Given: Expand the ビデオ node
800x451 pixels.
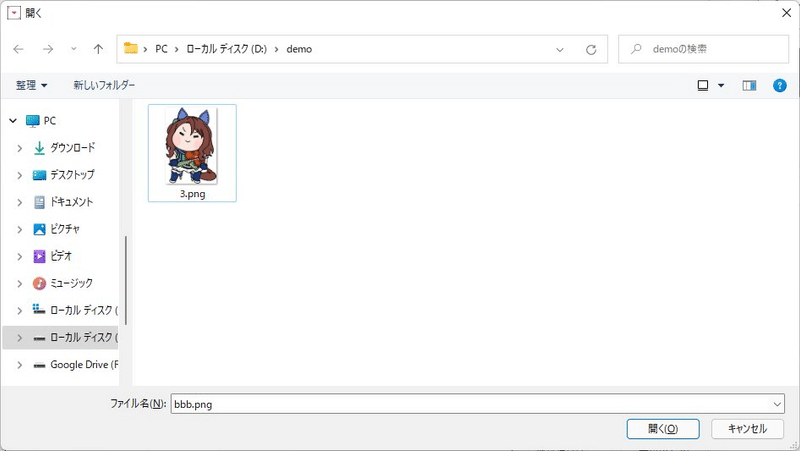Looking at the screenshot, I should point(19,256).
